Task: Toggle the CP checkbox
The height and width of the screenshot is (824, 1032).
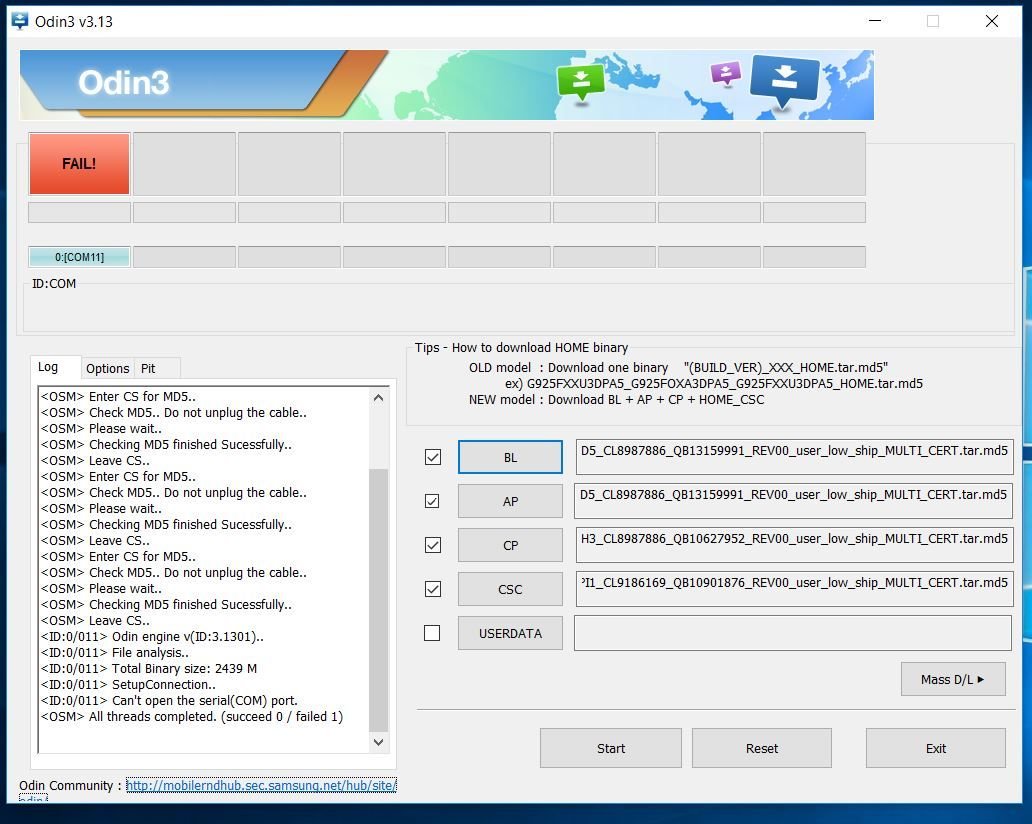Action: coord(432,545)
